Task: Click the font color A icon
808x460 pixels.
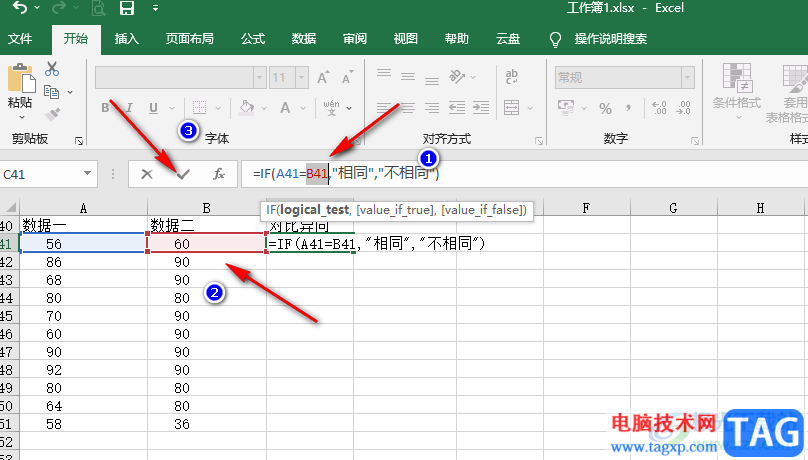Action: pyautogui.click(x=285, y=108)
